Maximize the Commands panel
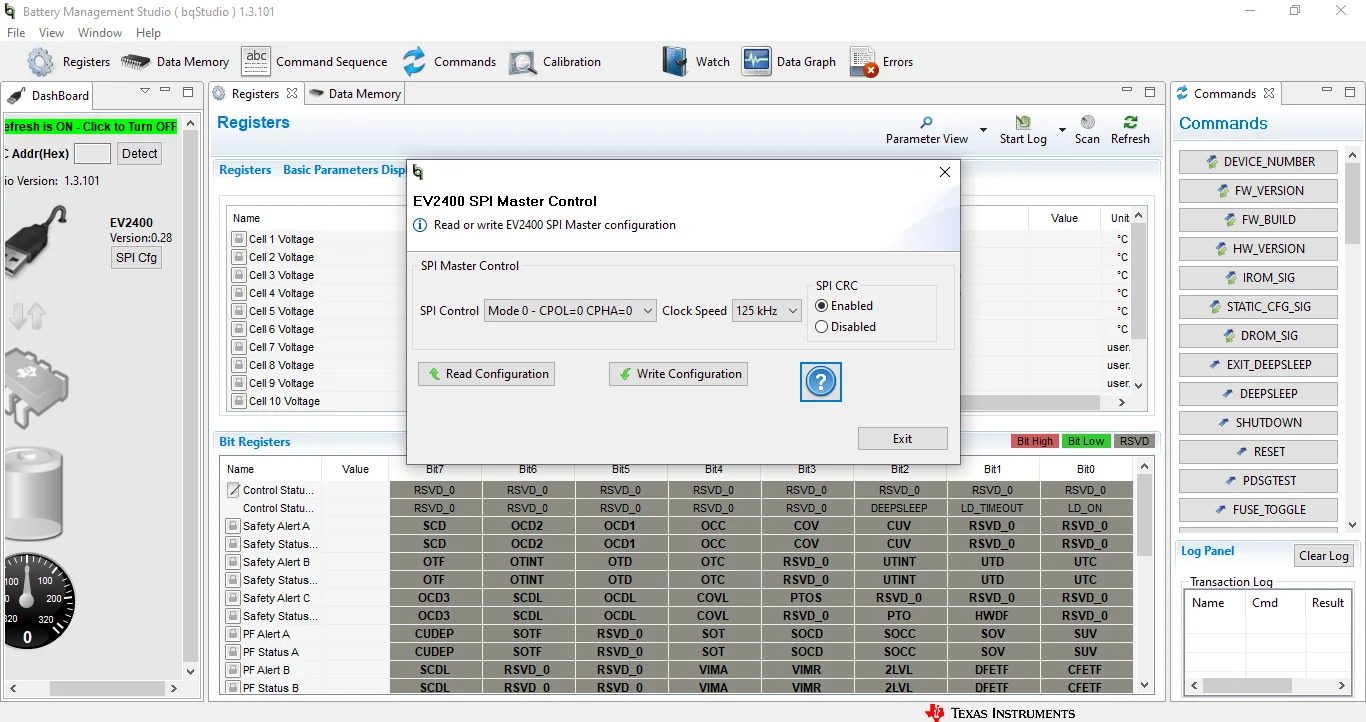This screenshot has width=1366, height=722. tap(1349, 91)
